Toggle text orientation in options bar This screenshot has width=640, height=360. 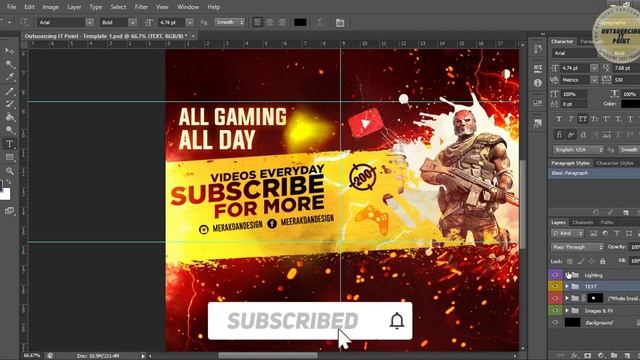tap(24, 22)
